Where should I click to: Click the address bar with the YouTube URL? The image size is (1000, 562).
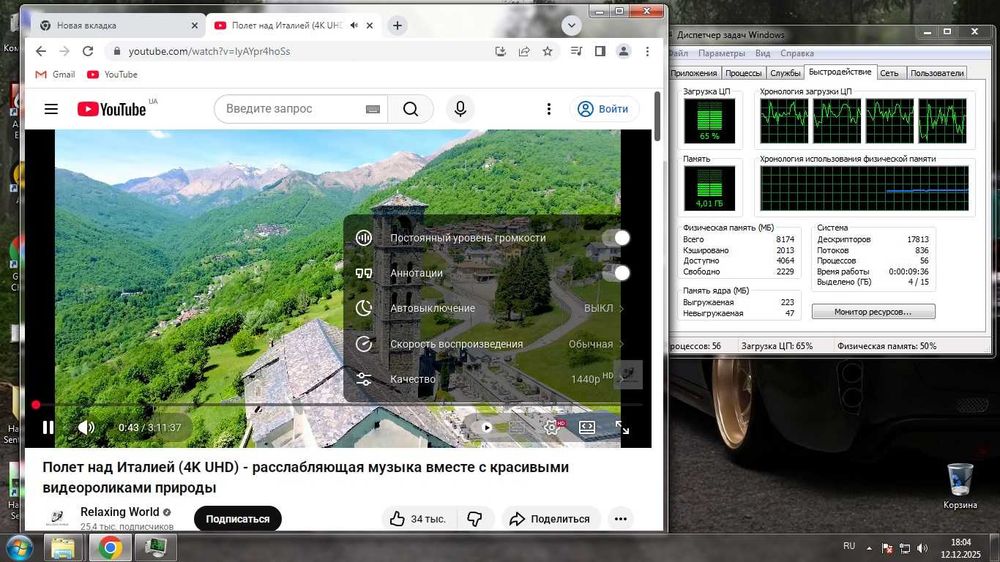point(297,51)
